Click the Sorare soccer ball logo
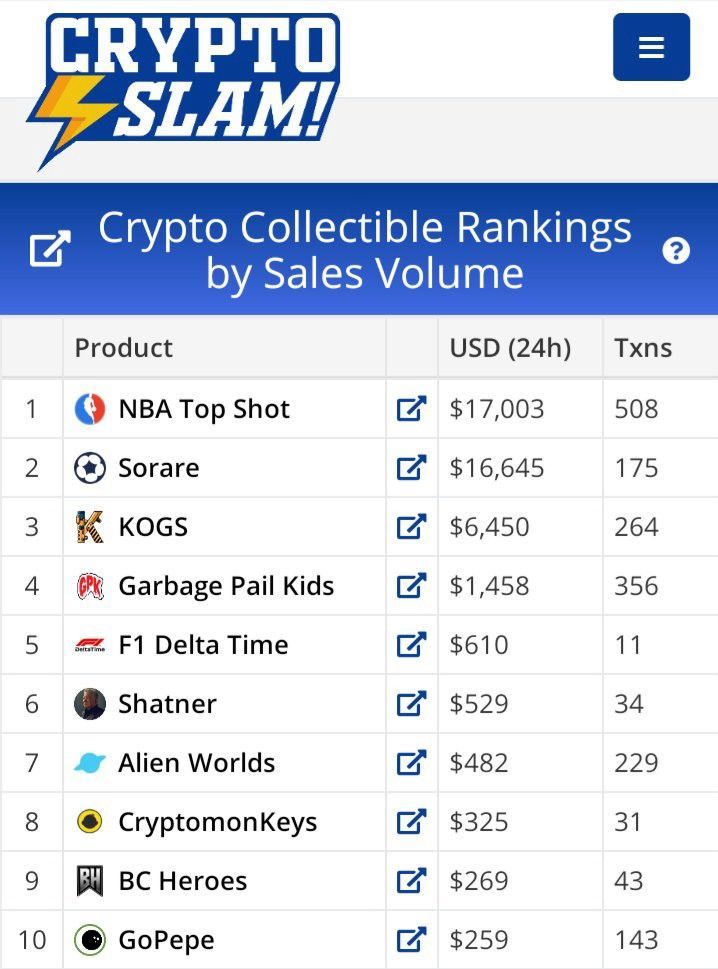Screen dimensions: 718x969 90,468
